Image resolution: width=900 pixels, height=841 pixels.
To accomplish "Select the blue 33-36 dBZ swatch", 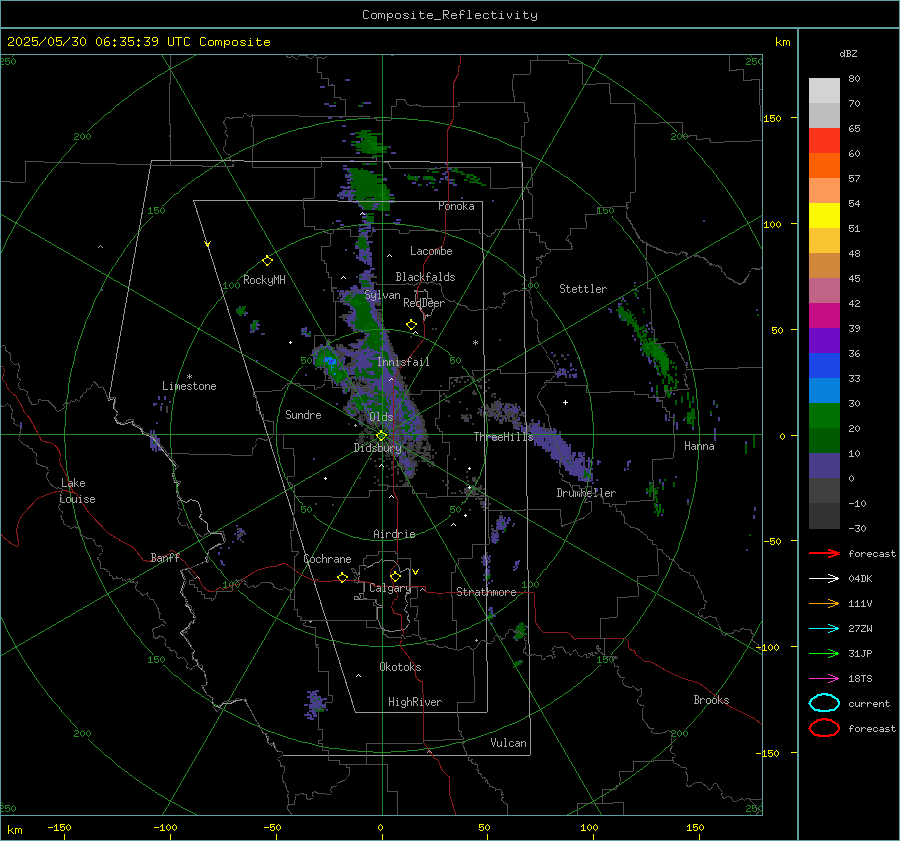I will coord(824,366).
